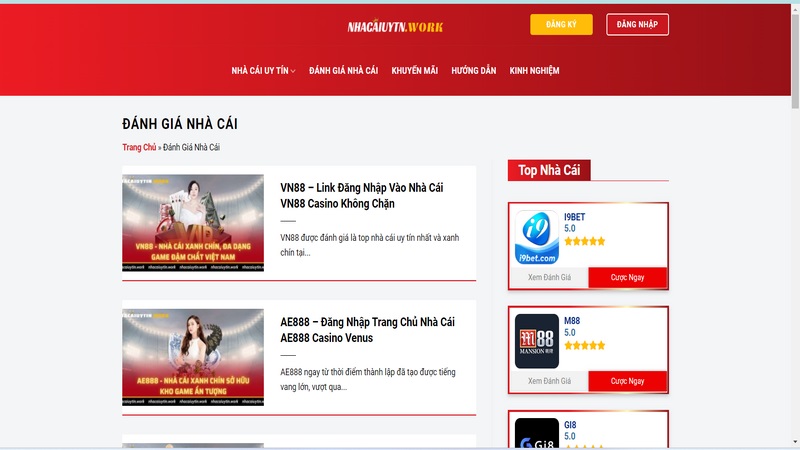Click the M88 Mansion logo icon
This screenshot has height=450, width=800.
[x=537, y=341]
